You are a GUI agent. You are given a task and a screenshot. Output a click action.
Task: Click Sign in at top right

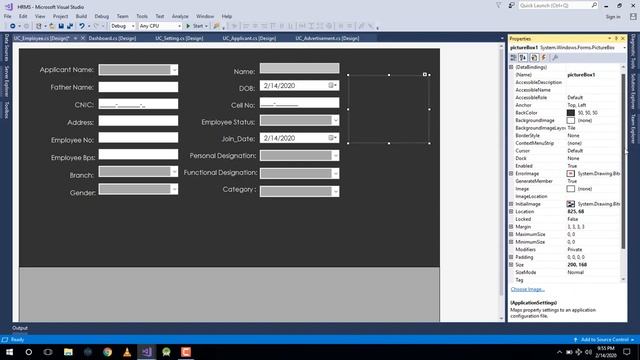(x=613, y=17)
